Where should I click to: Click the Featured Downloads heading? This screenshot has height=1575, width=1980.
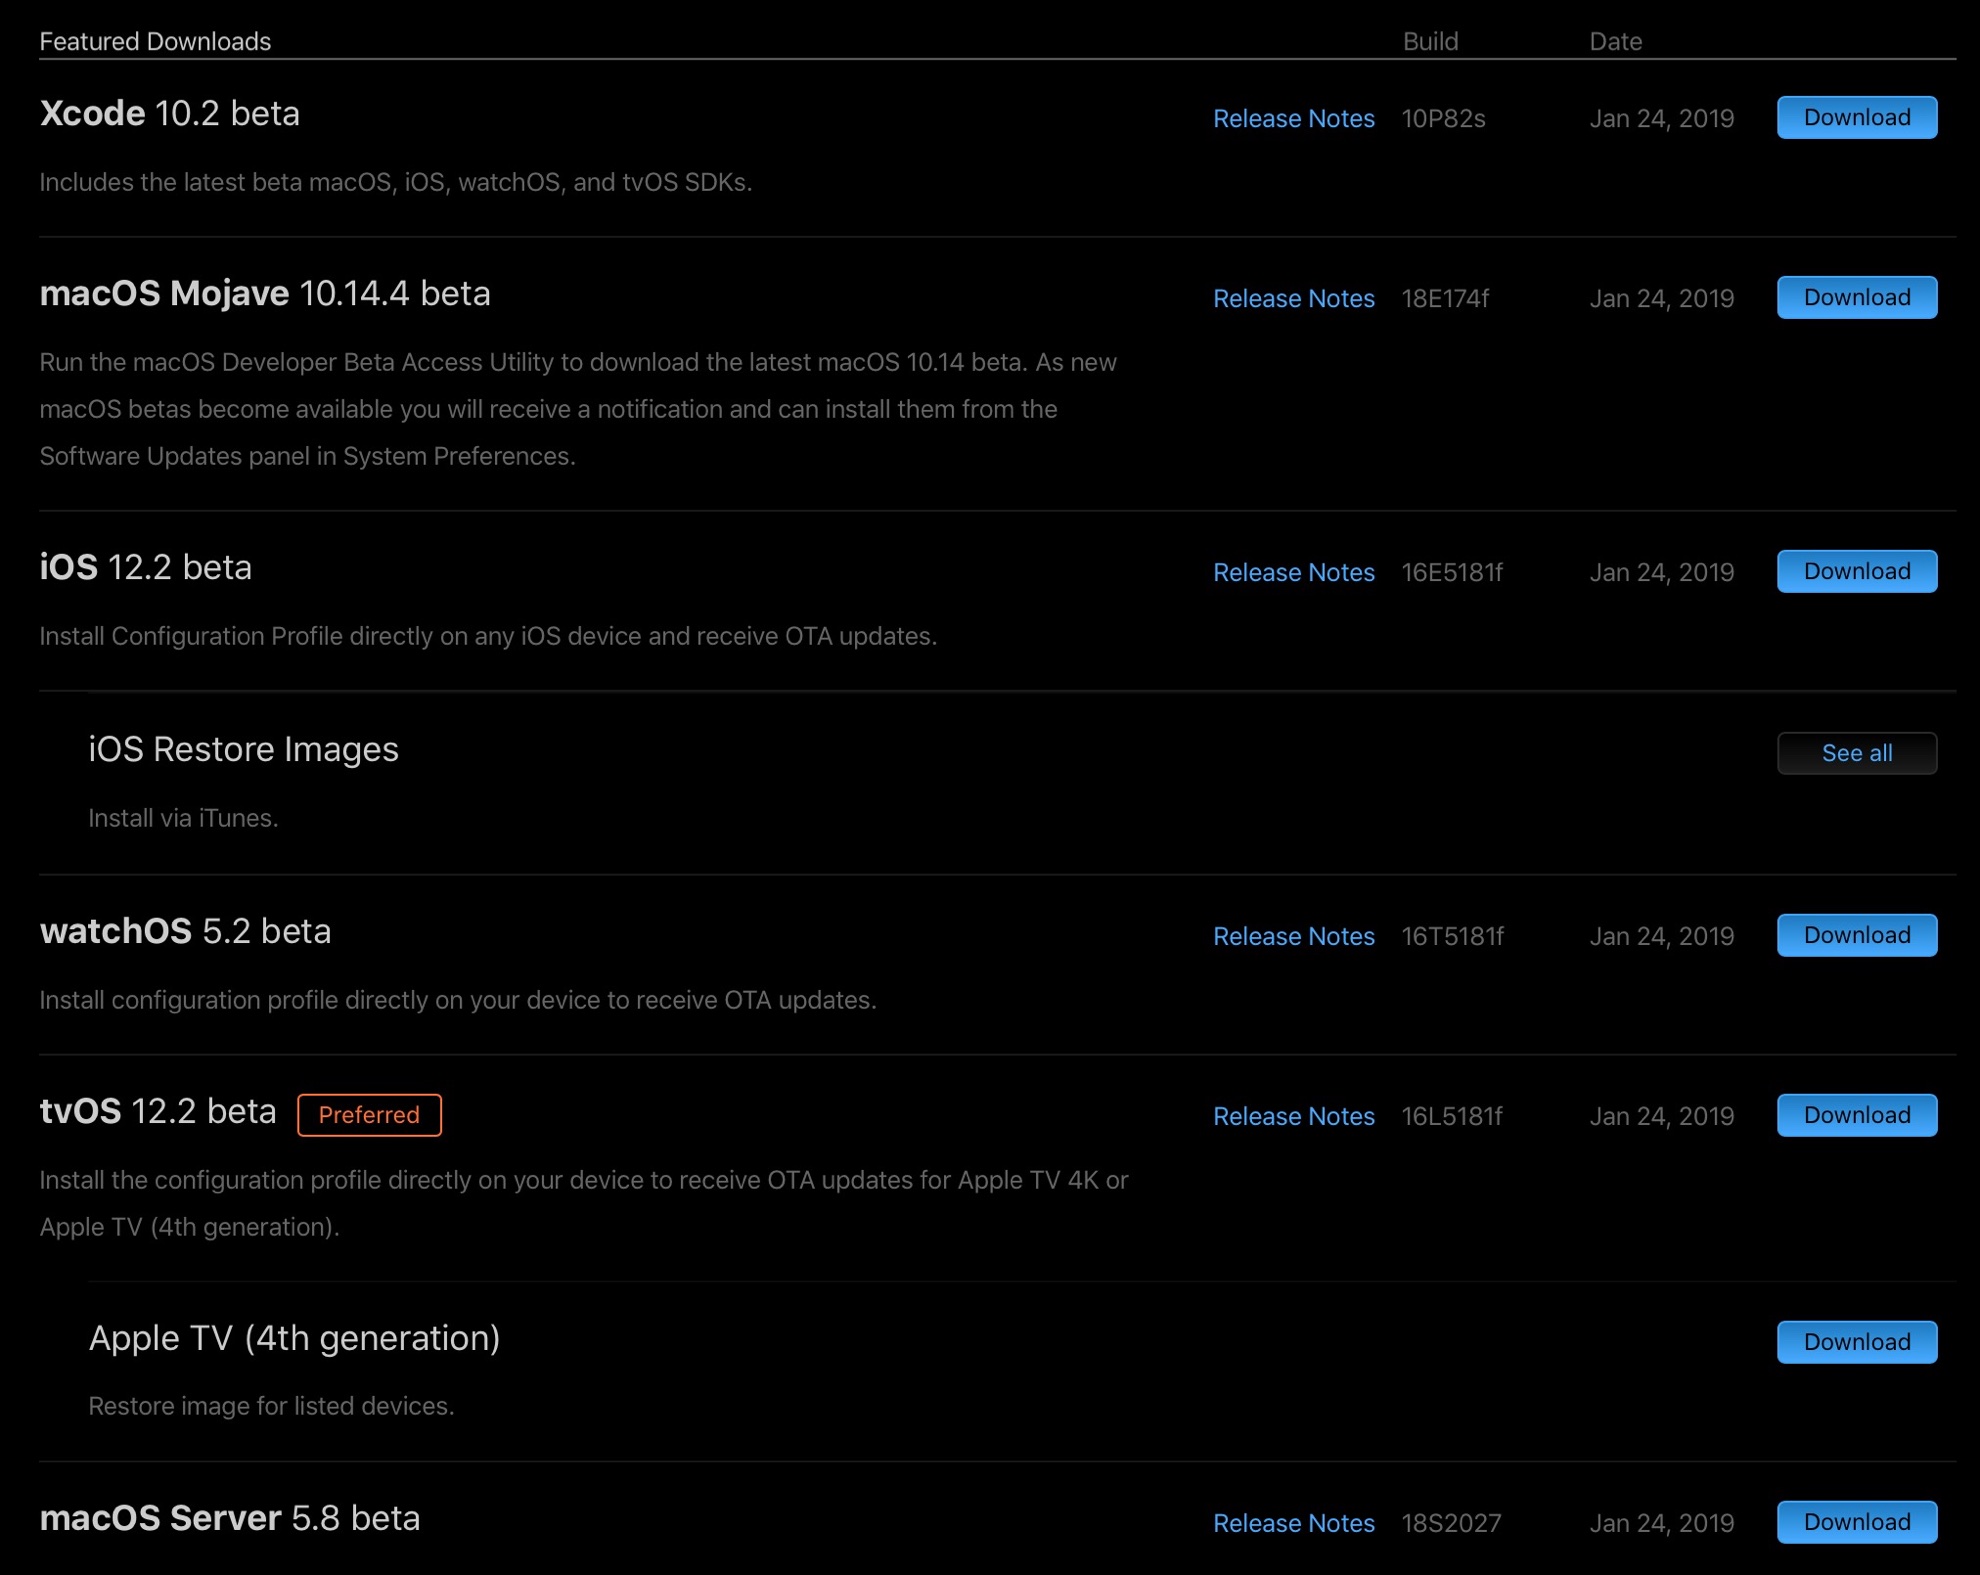pos(155,41)
